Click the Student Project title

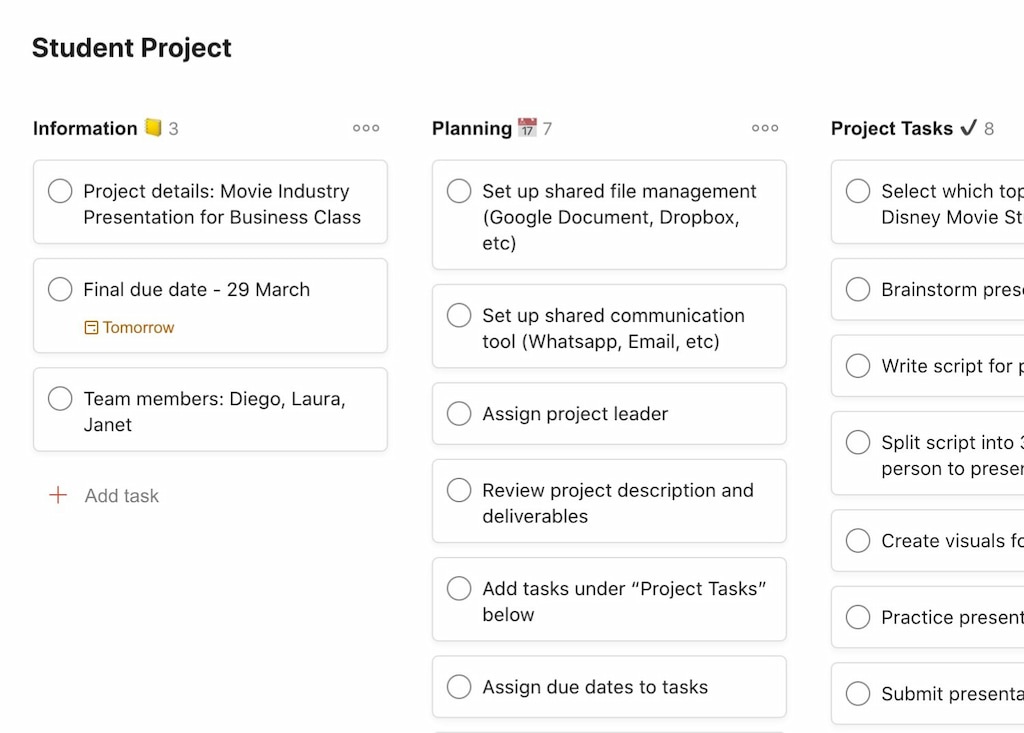(131, 47)
